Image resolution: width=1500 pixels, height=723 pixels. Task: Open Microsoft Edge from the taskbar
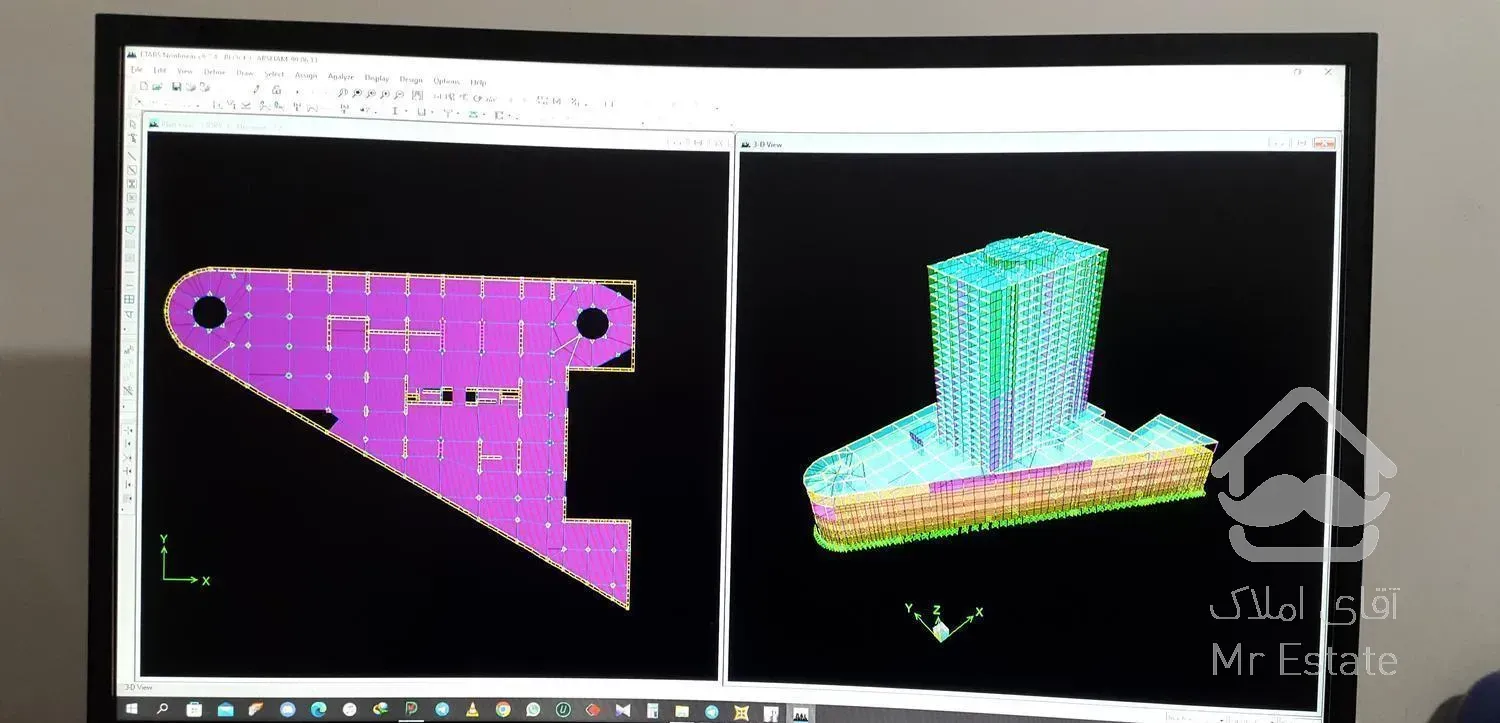tap(318, 709)
